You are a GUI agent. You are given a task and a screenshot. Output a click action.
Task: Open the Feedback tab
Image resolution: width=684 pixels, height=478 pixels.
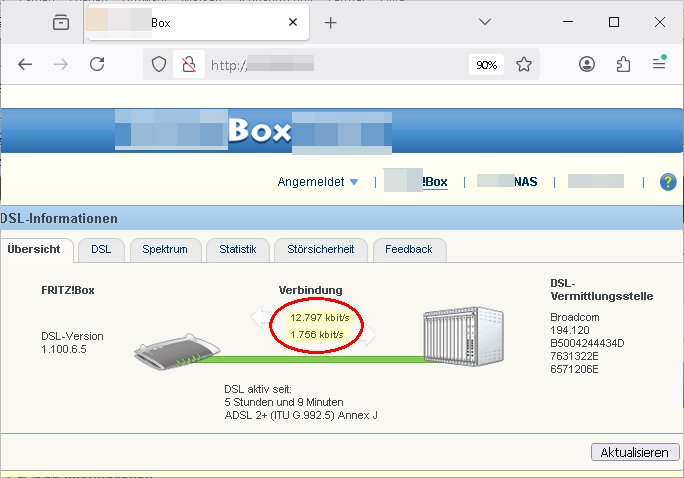click(408, 249)
